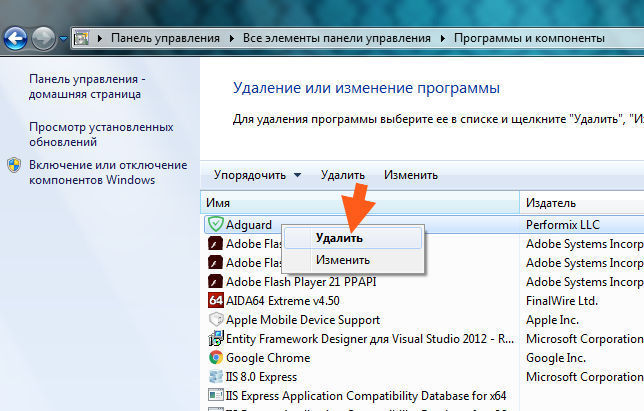Click FinalWire Ltd. publisher cell
The height and width of the screenshot is (411, 644).
[561, 301]
